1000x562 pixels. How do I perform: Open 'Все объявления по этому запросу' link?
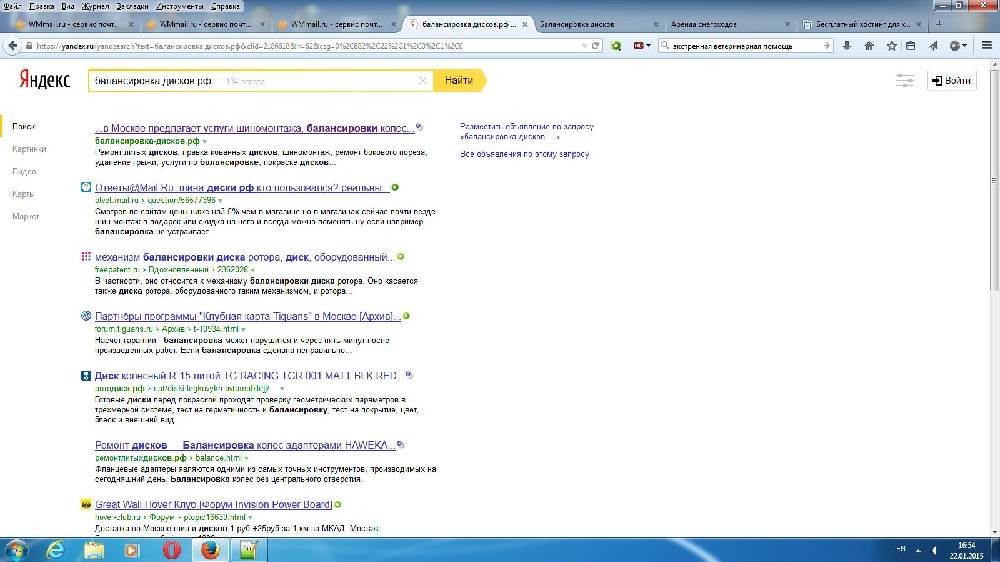click(x=524, y=154)
